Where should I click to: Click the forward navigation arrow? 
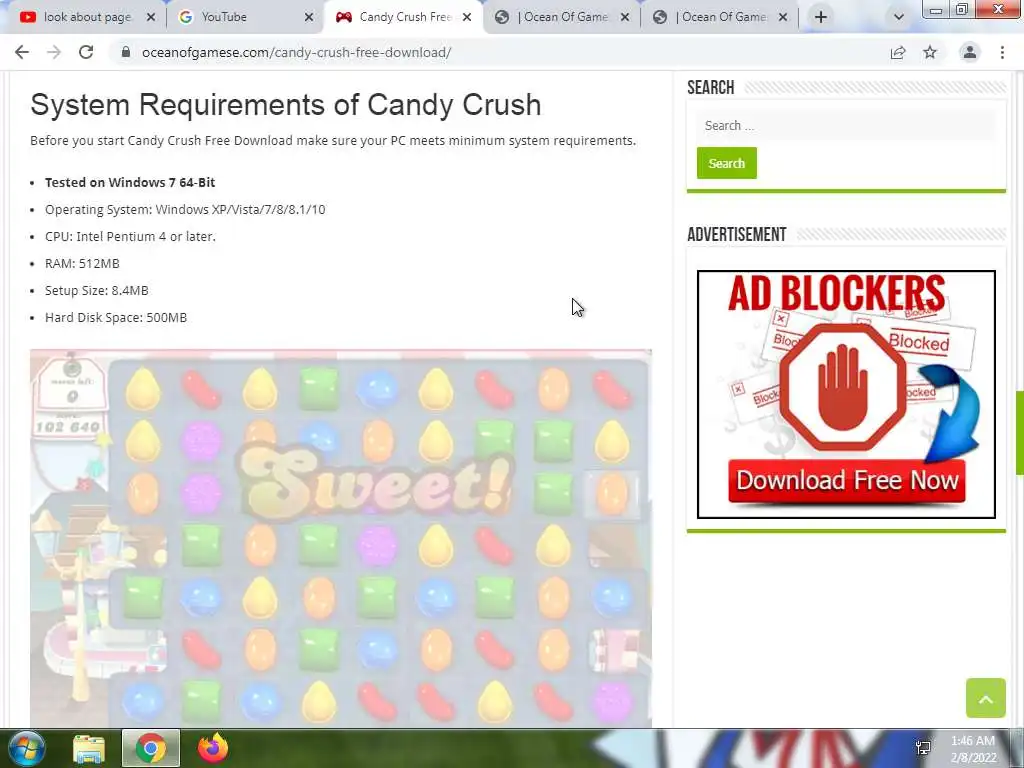(54, 52)
